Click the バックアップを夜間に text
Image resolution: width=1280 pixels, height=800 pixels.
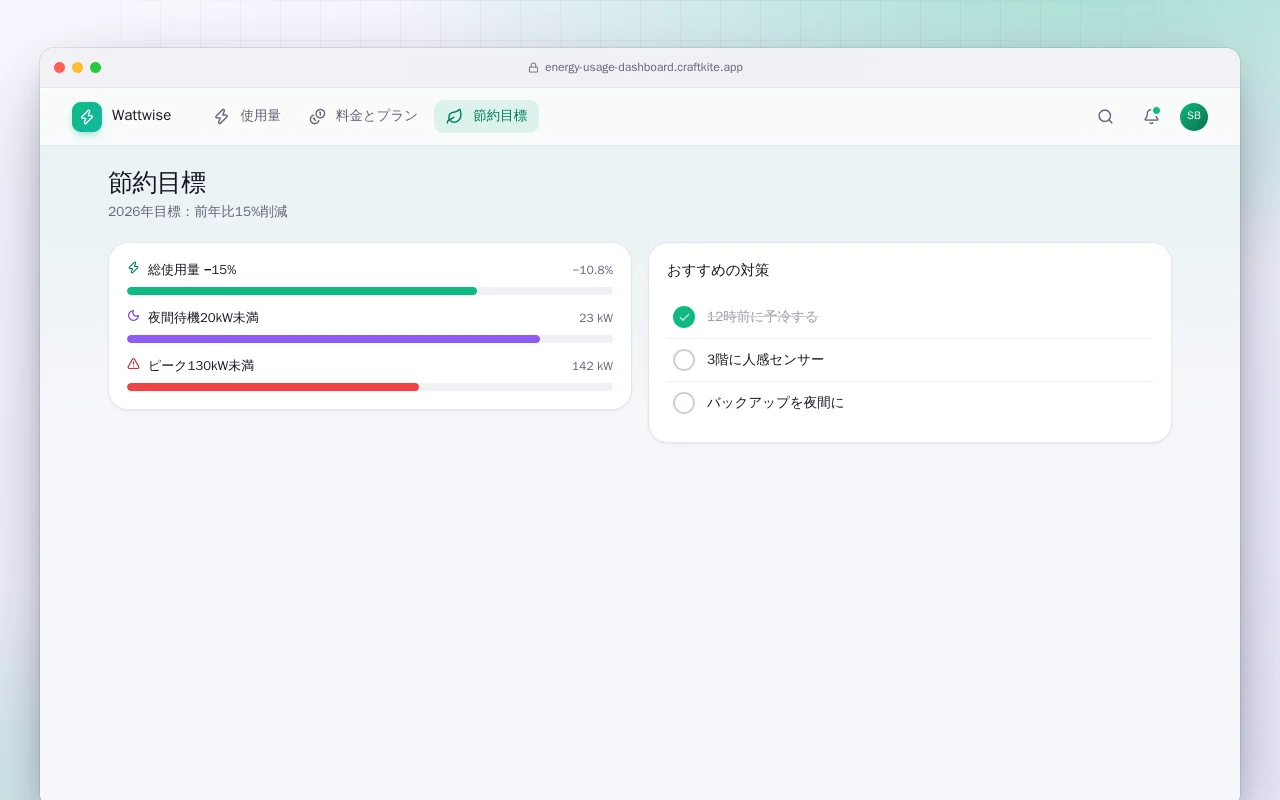click(x=775, y=403)
